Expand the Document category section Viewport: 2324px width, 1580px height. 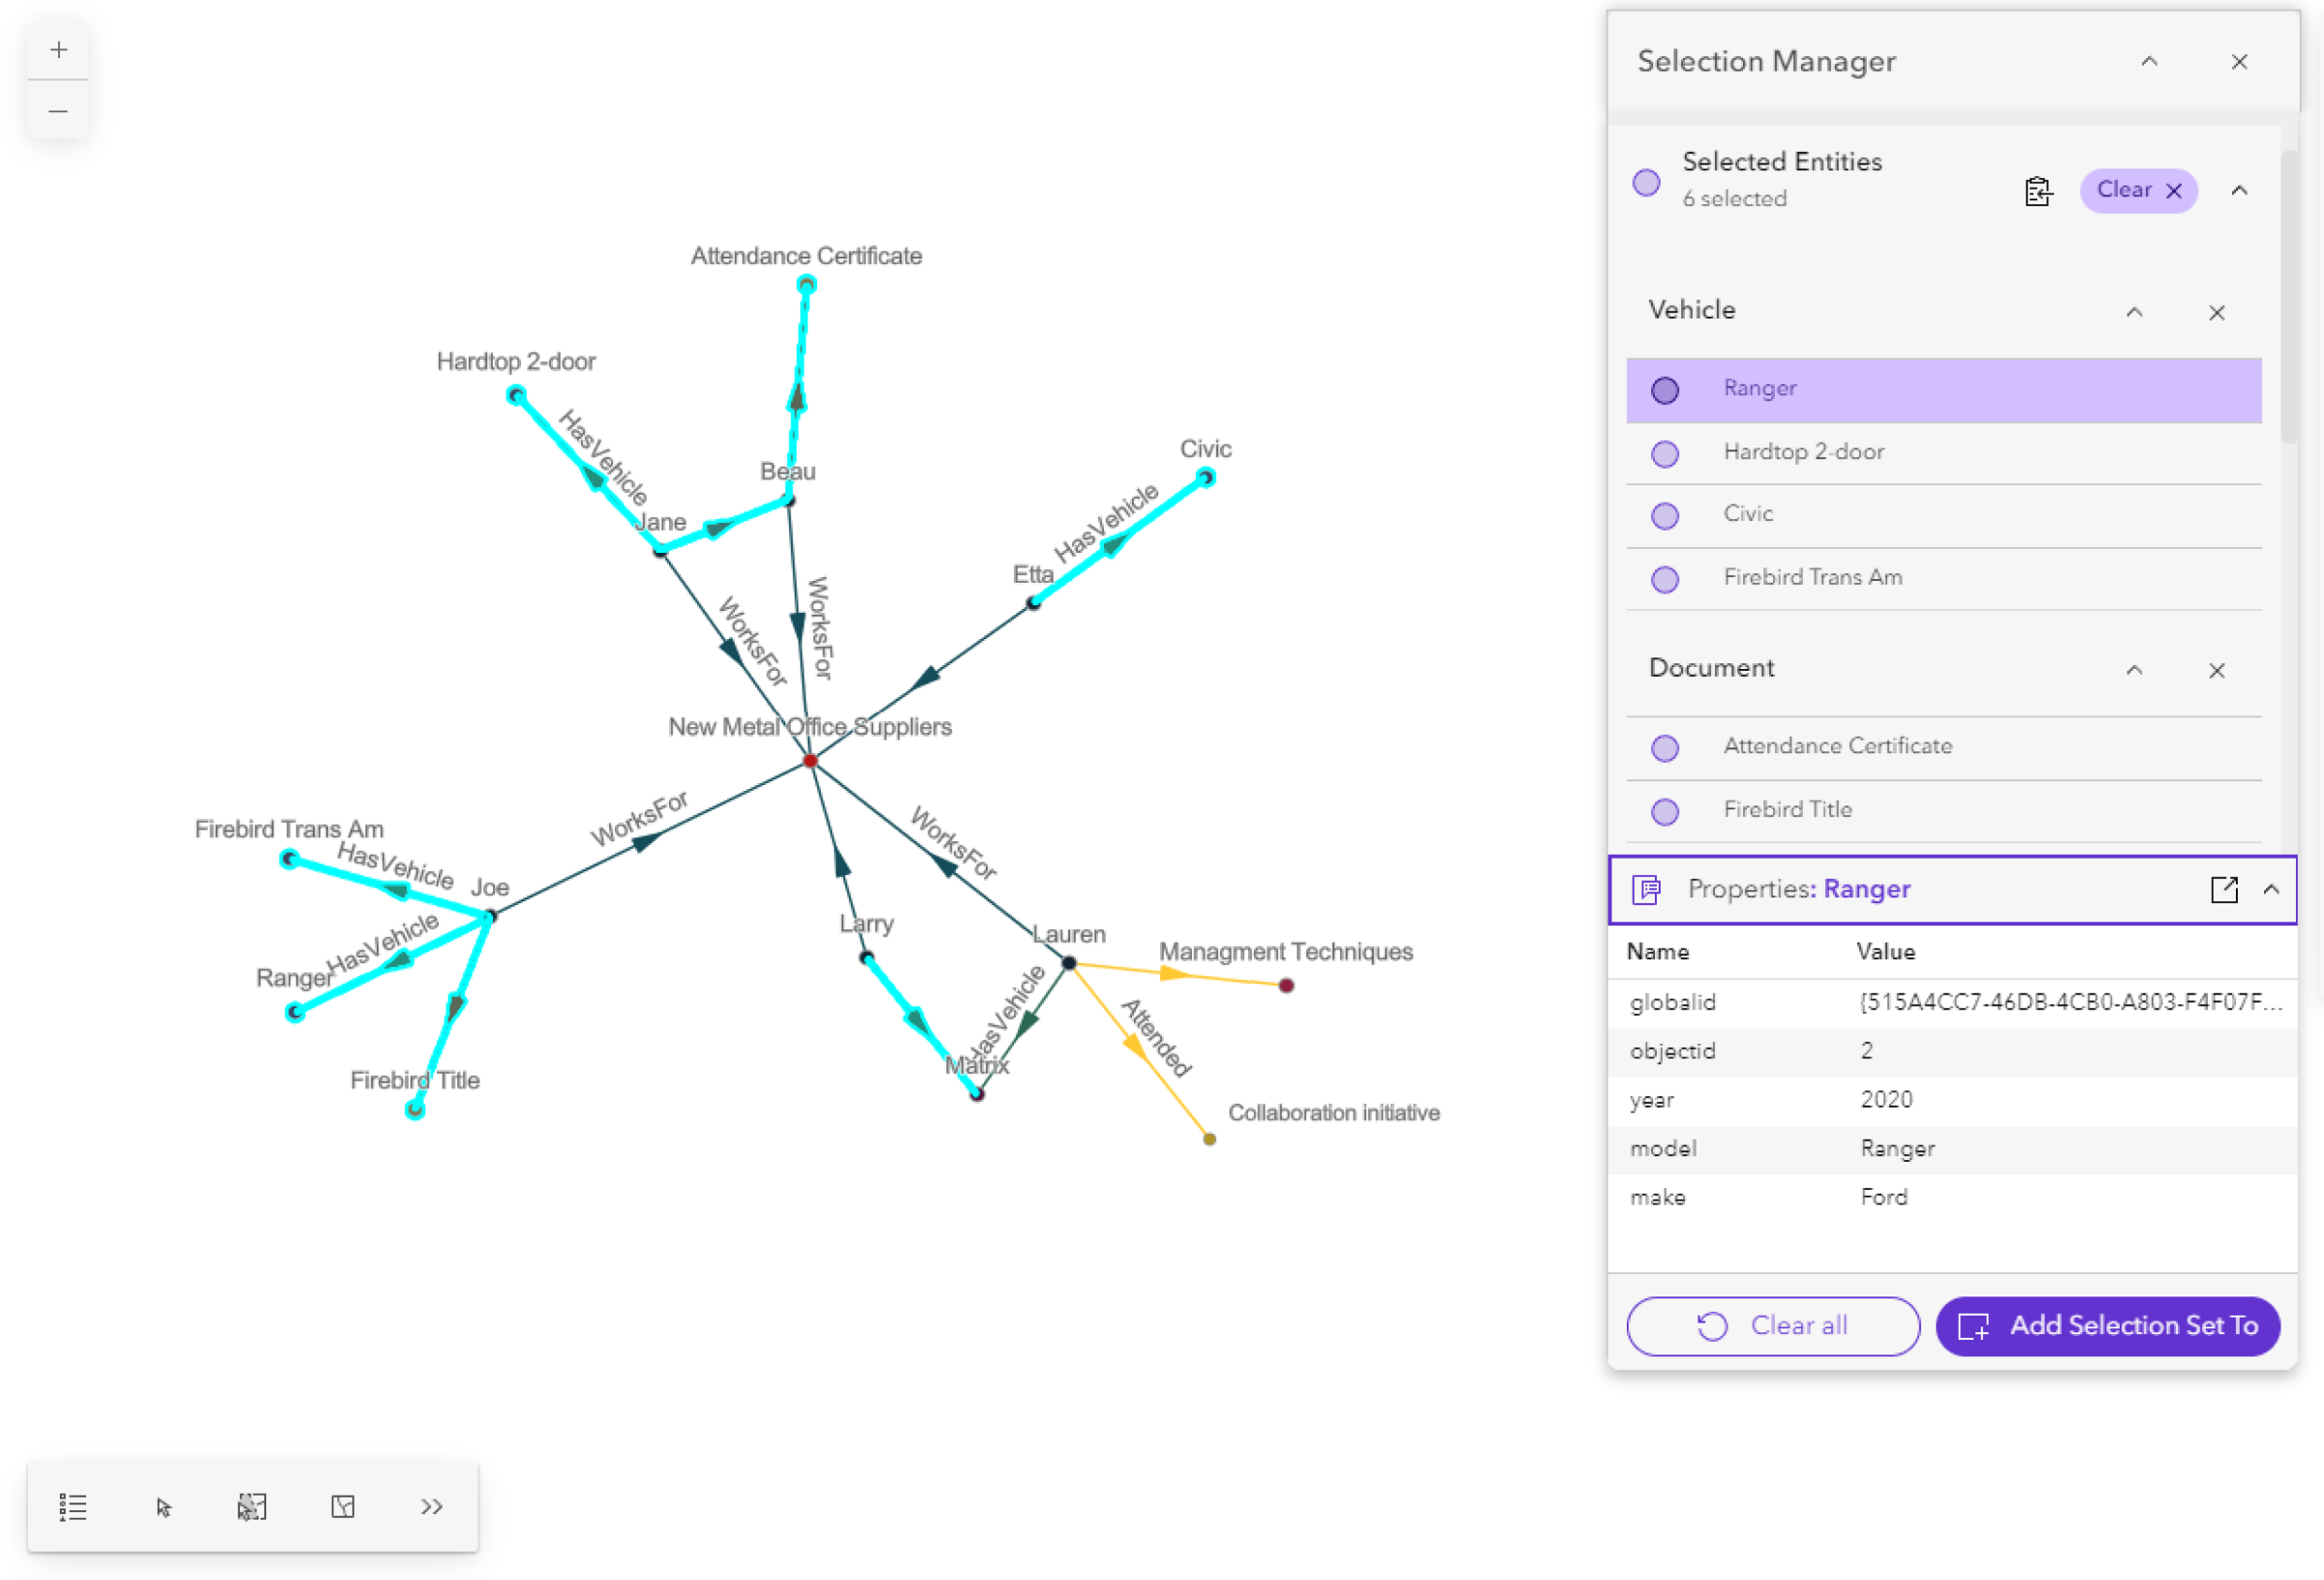[x=2139, y=668]
